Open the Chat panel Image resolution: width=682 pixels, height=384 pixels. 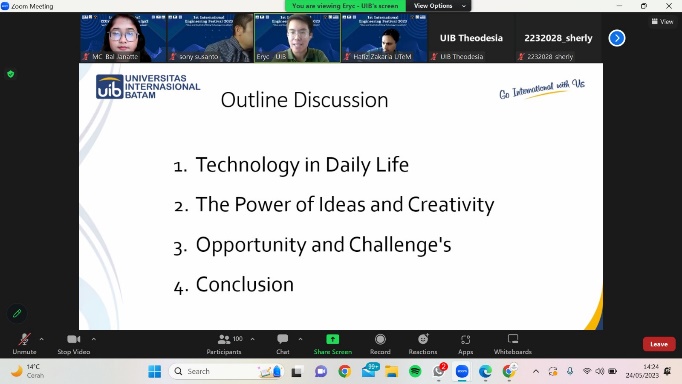283,344
